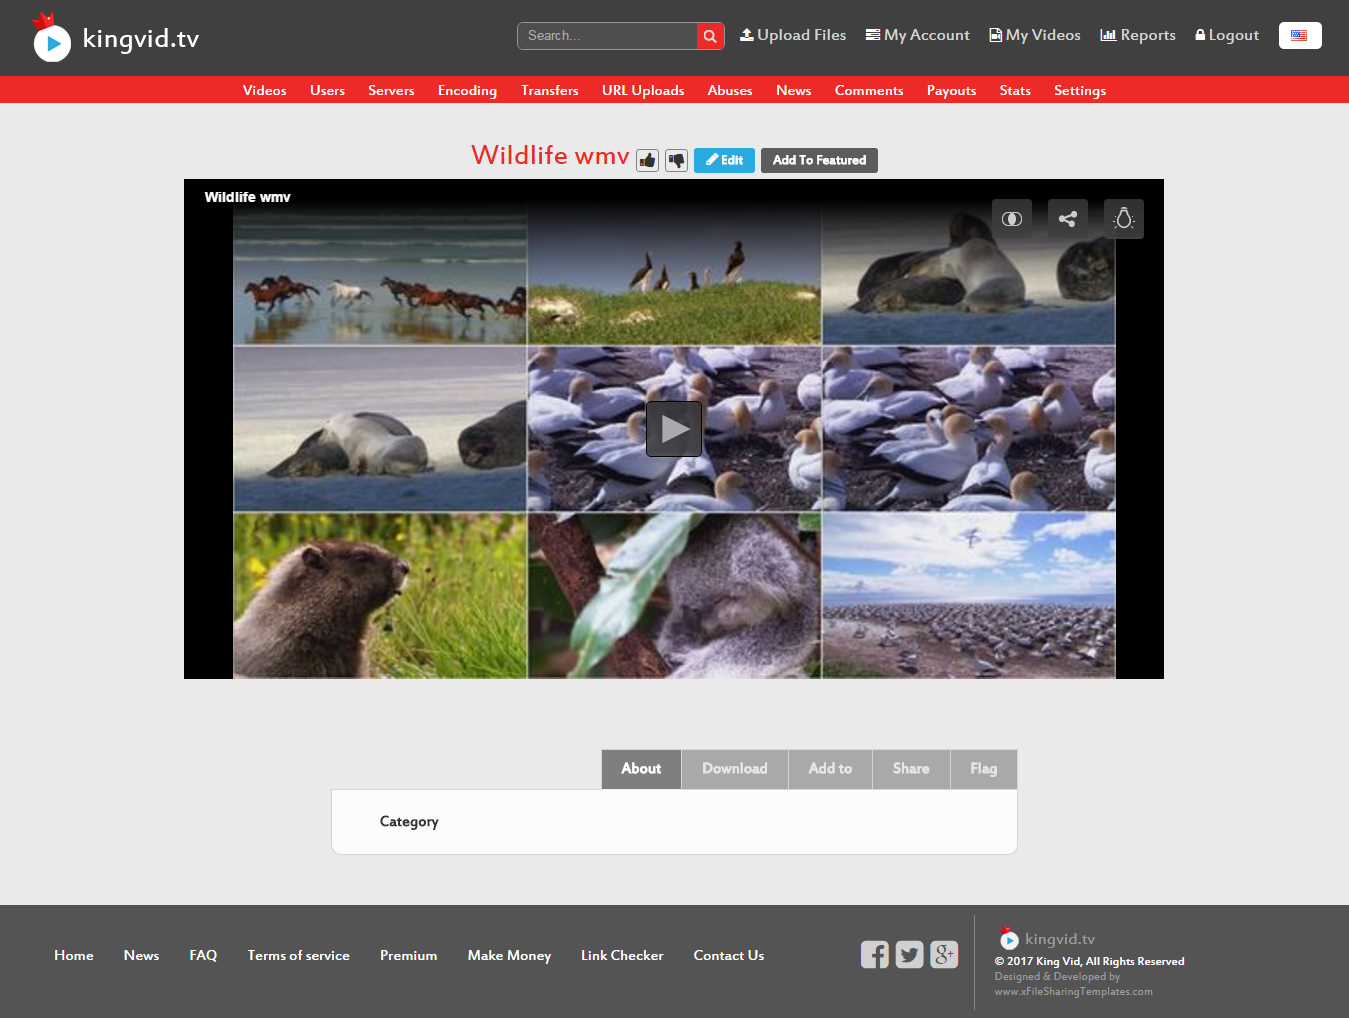The width and height of the screenshot is (1349, 1018).
Task: Click the footer kingvid.tv logo
Action: click(x=1047, y=938)
